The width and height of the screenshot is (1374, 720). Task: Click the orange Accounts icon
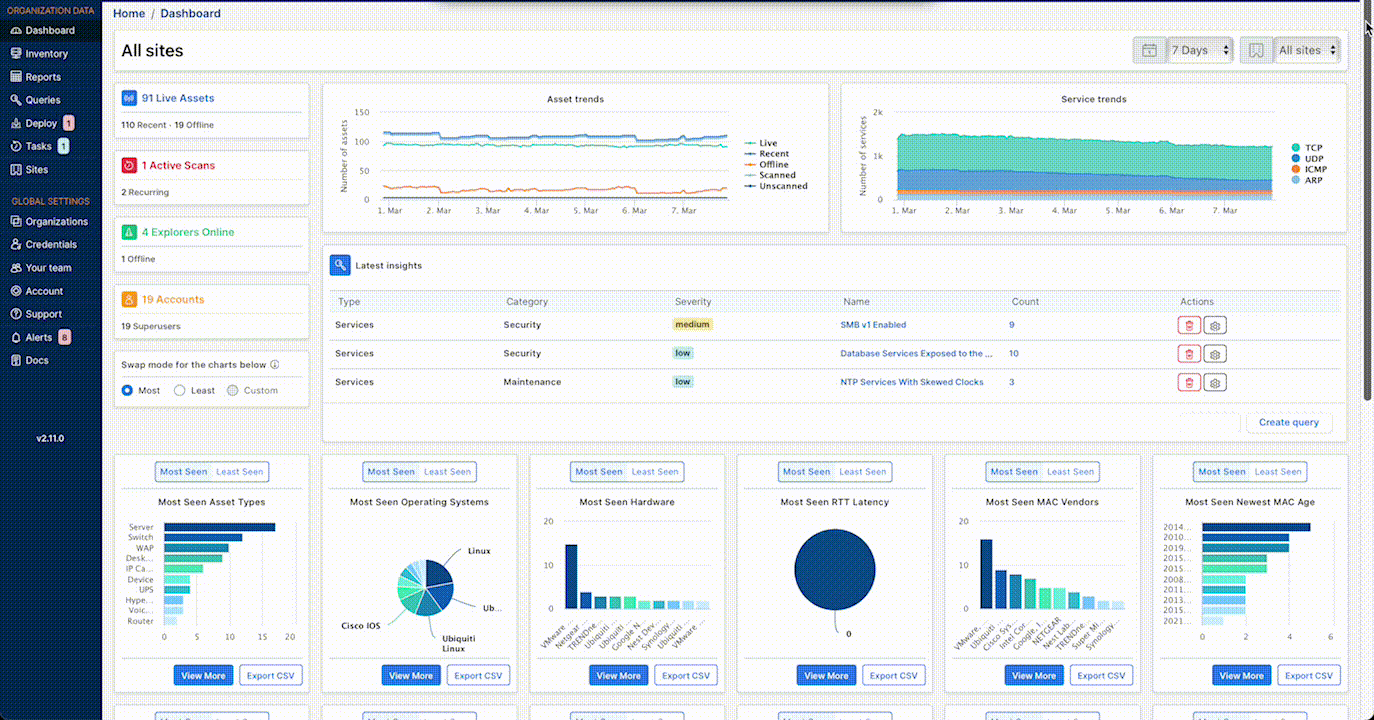(x=129, y=299)
